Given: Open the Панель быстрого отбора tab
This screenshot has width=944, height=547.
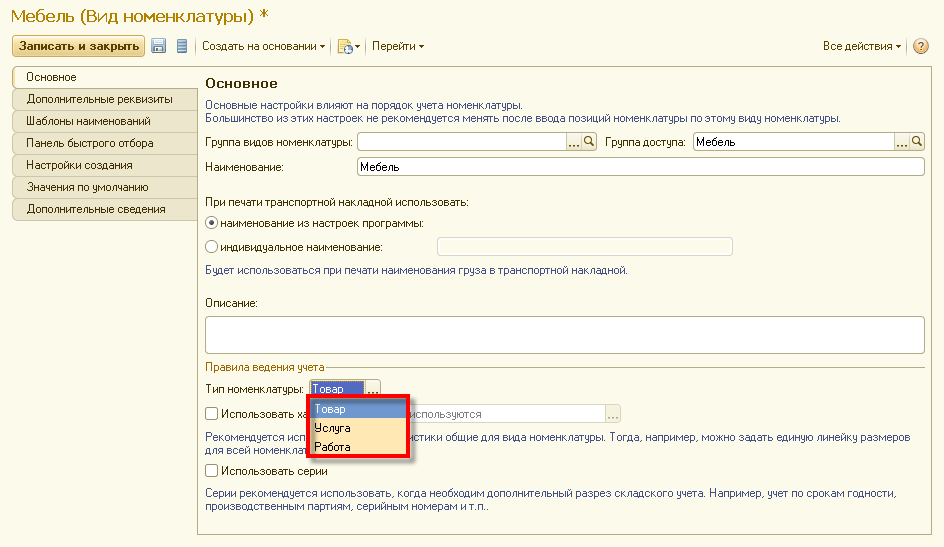Looking at the screenshot, I should pyautogui.click(x=105, y=143).
